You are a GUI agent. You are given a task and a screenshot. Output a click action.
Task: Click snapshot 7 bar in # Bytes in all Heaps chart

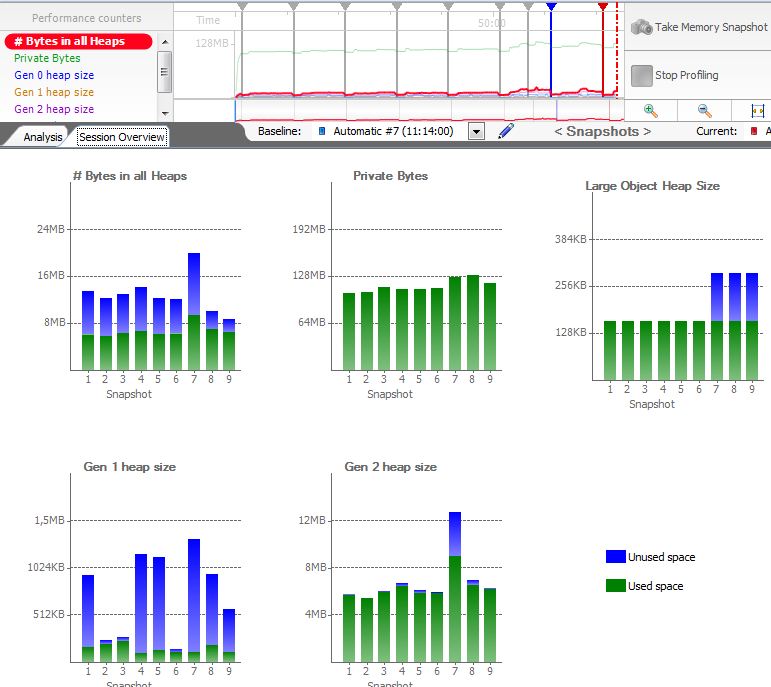point(194,311)
